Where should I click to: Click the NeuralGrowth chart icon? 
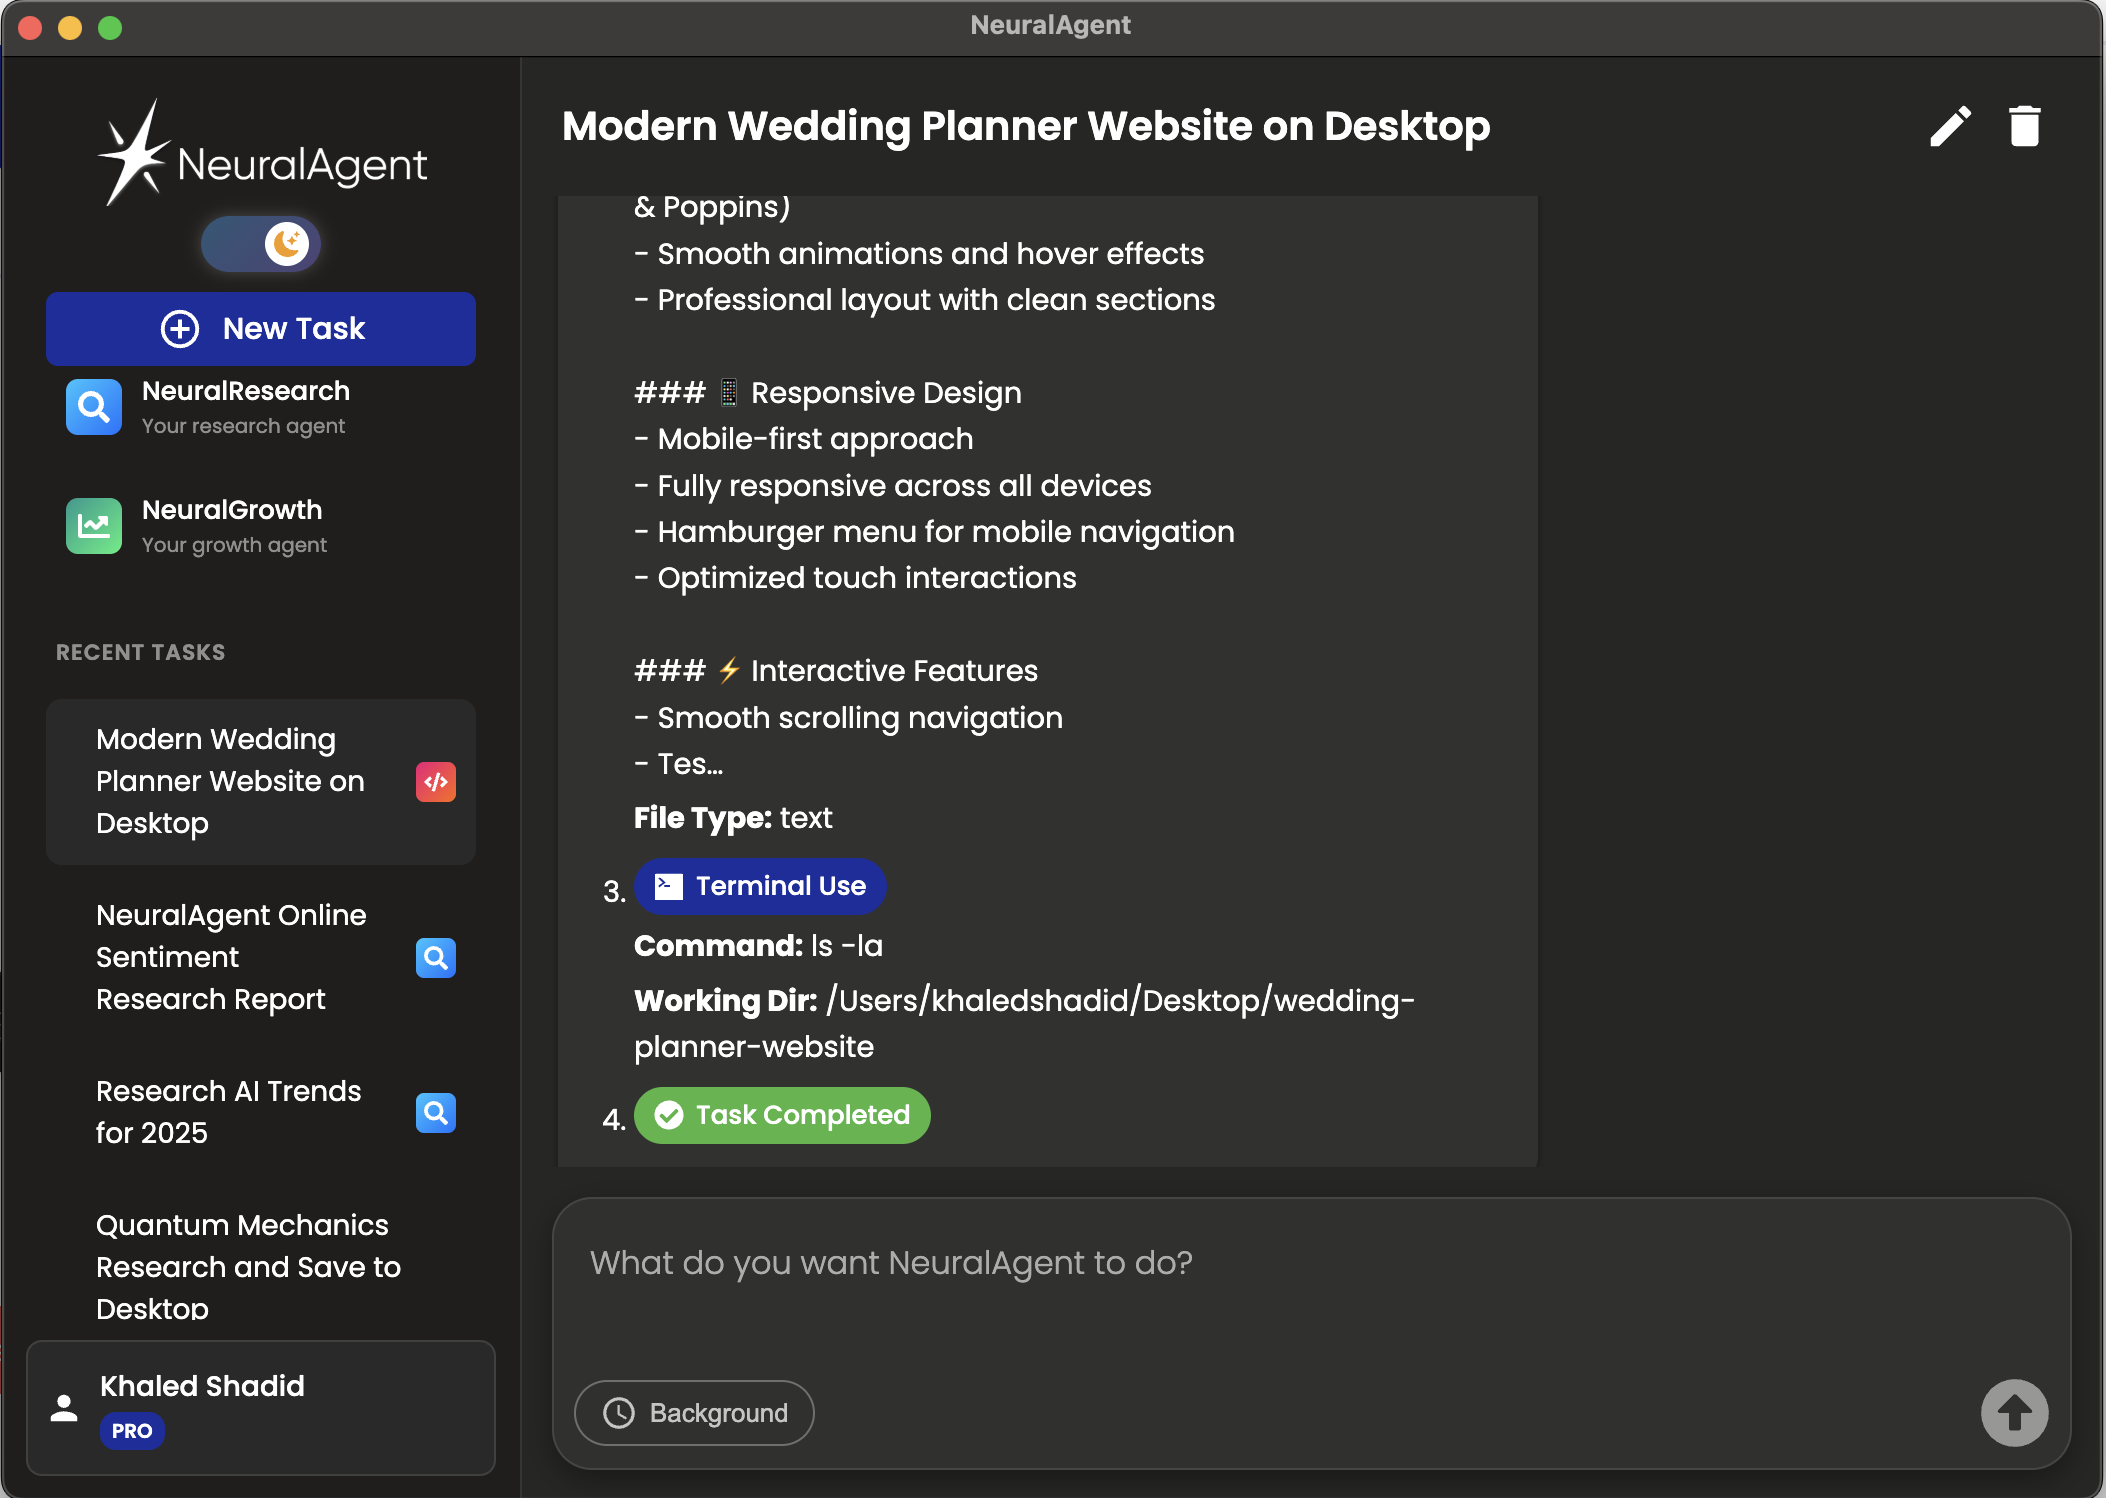click(x=94, y=526)
